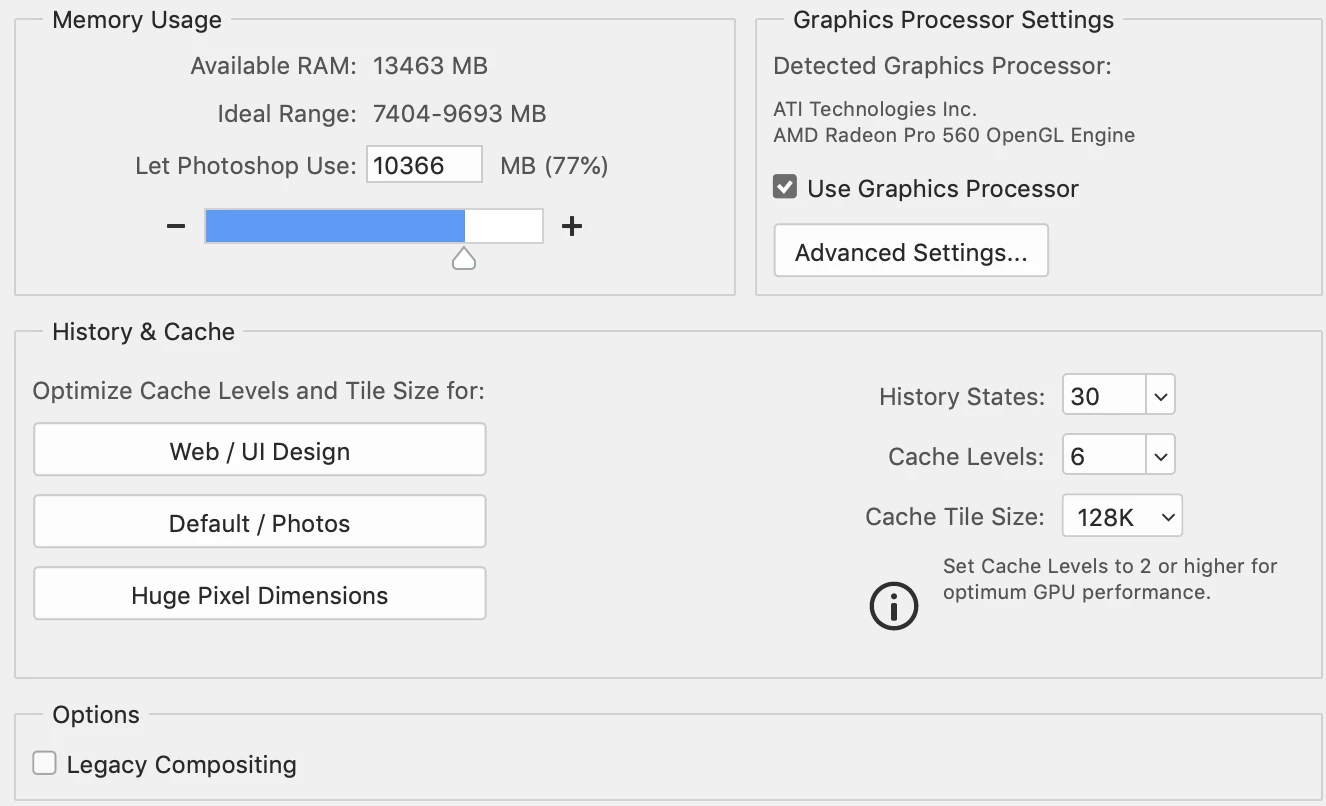The image size is (1326, 806).
Task: Apply the Huge Pixel Dimensions preset
Action: pyautogui.click(x=260, y=595)
